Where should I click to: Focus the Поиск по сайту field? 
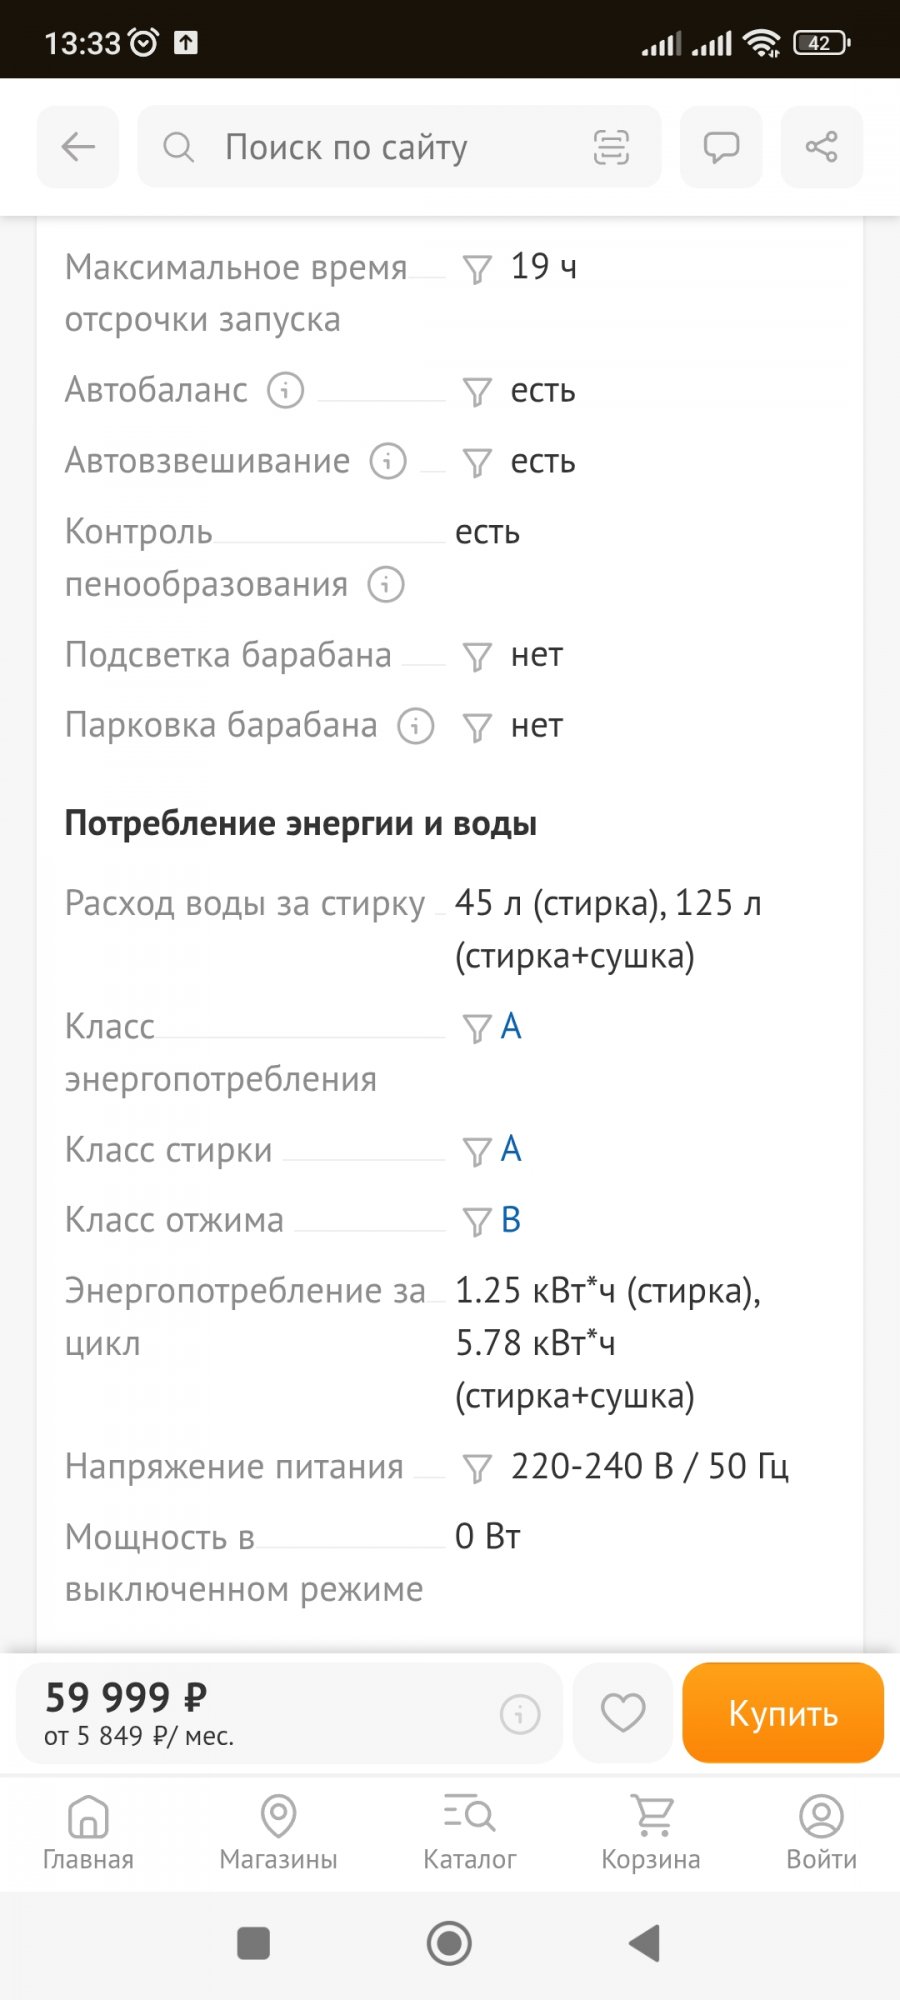(399, 147)
